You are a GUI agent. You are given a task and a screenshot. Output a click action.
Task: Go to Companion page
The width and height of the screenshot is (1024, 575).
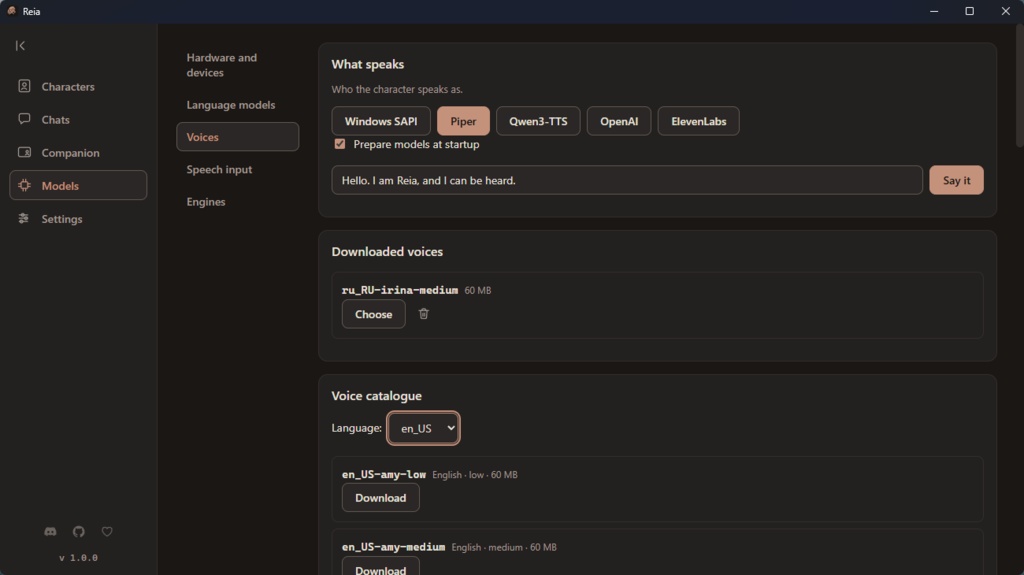coord(78,152)
